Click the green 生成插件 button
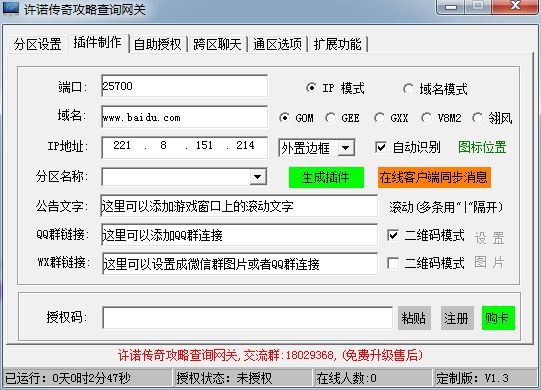 coord(326,178)
